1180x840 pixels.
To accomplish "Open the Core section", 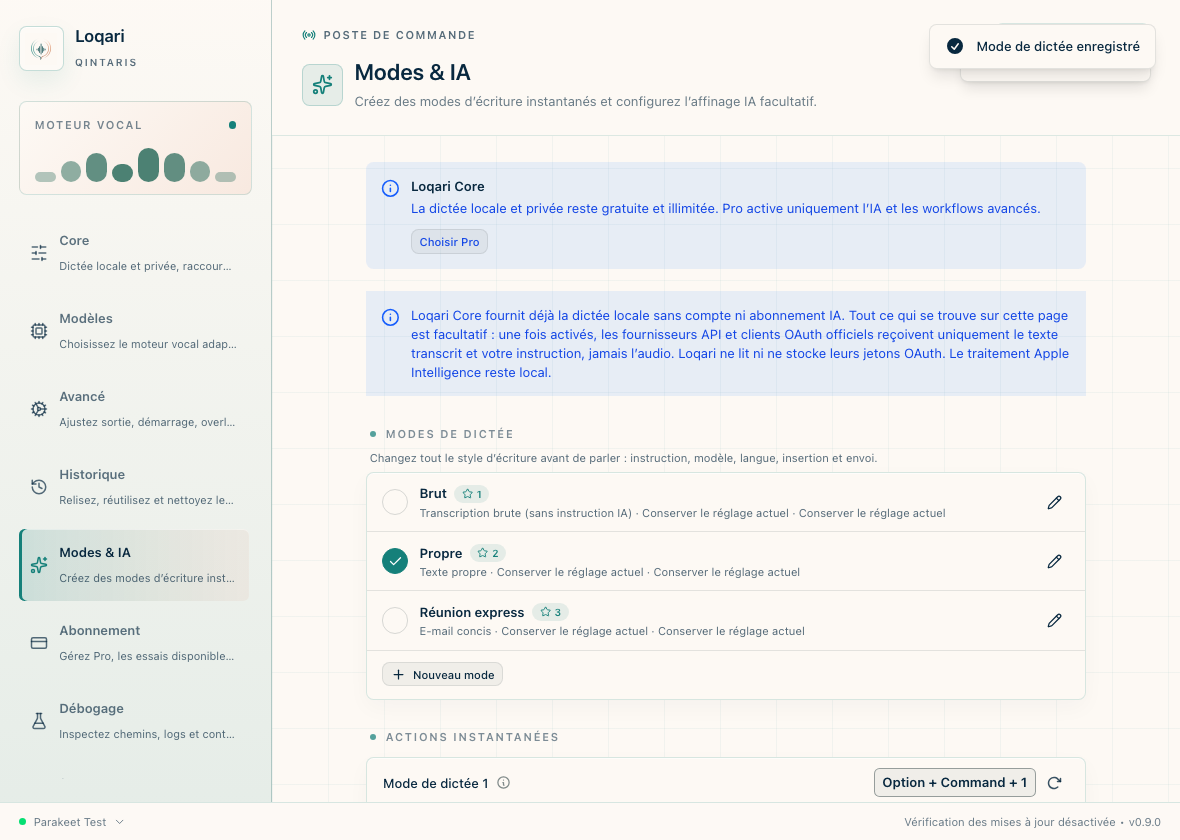I will pyautogui.click(x=134, y=253).
